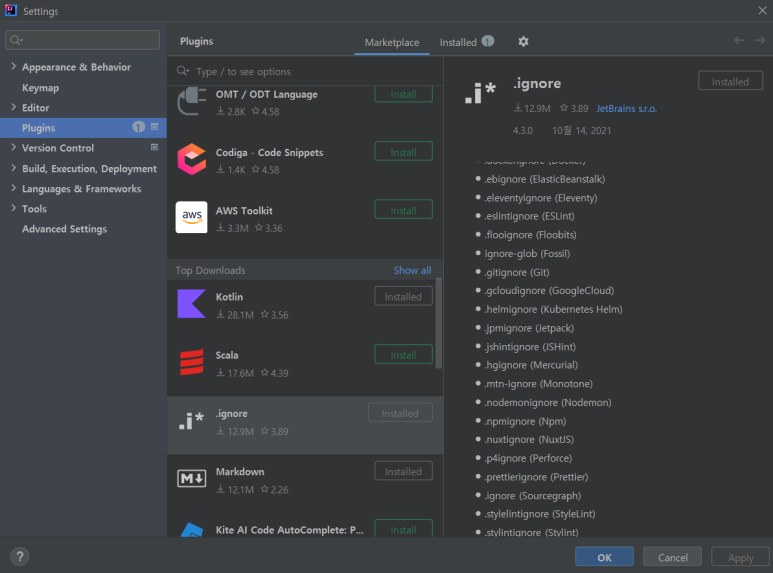Select the Markdown plugin icon

pos(191,478)
